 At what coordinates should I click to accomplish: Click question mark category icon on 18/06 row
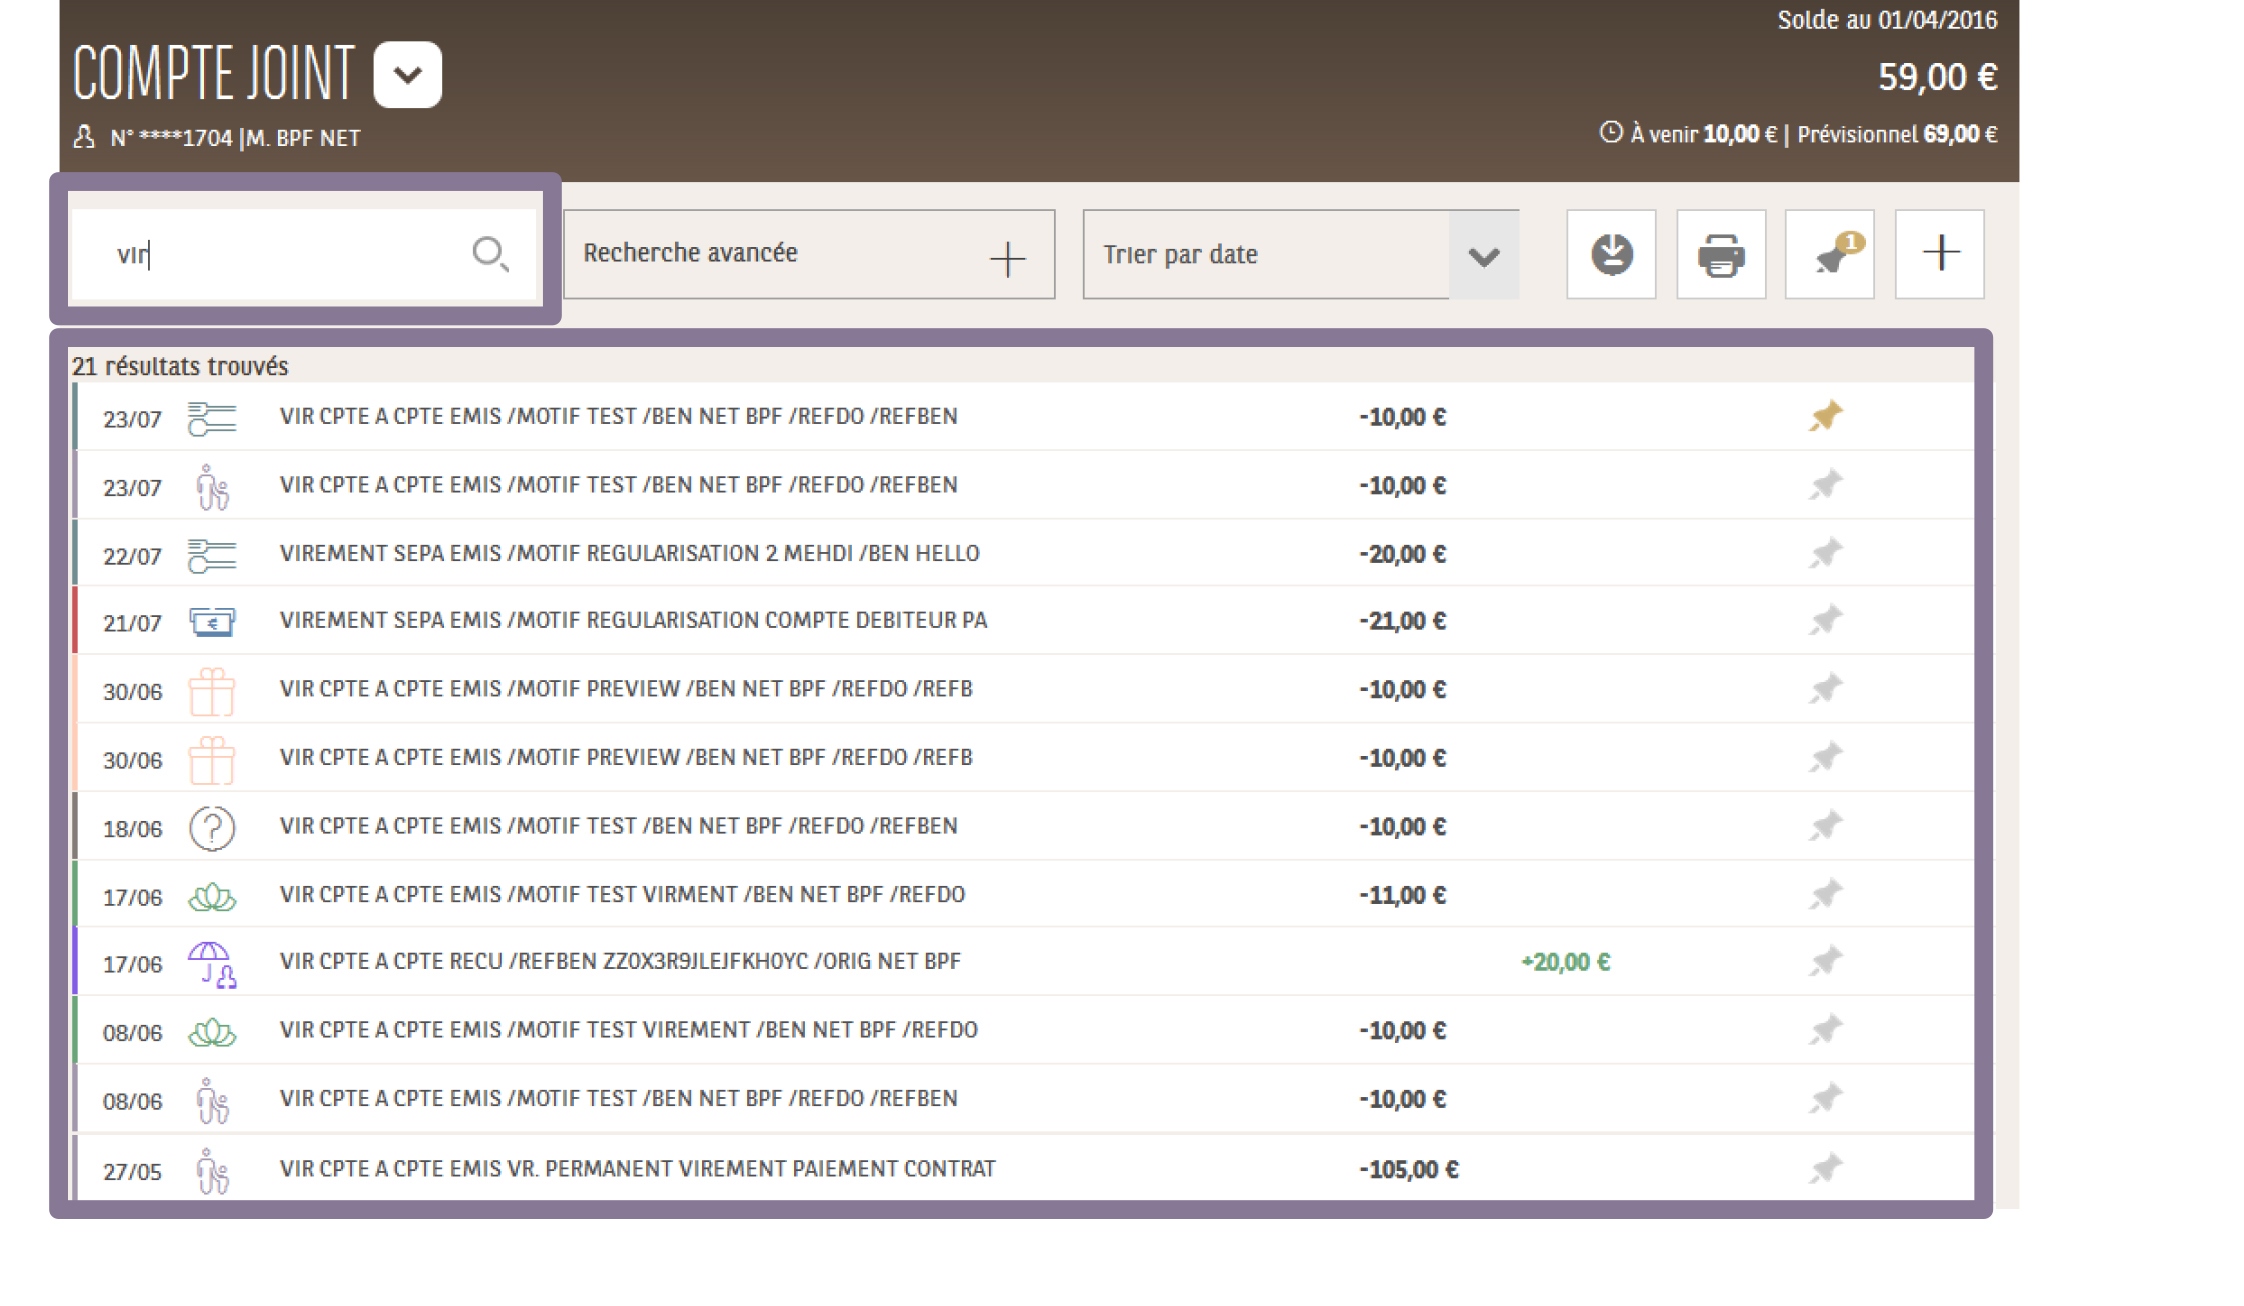tap(211, 828)
